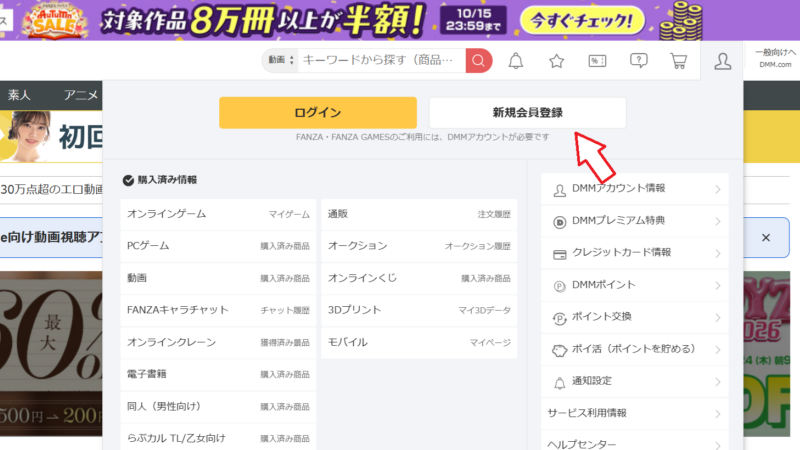The height and width of the screenshot is (450, 800).
Task: Open the 動画 search category dropdown
Action: pos(281,60)
